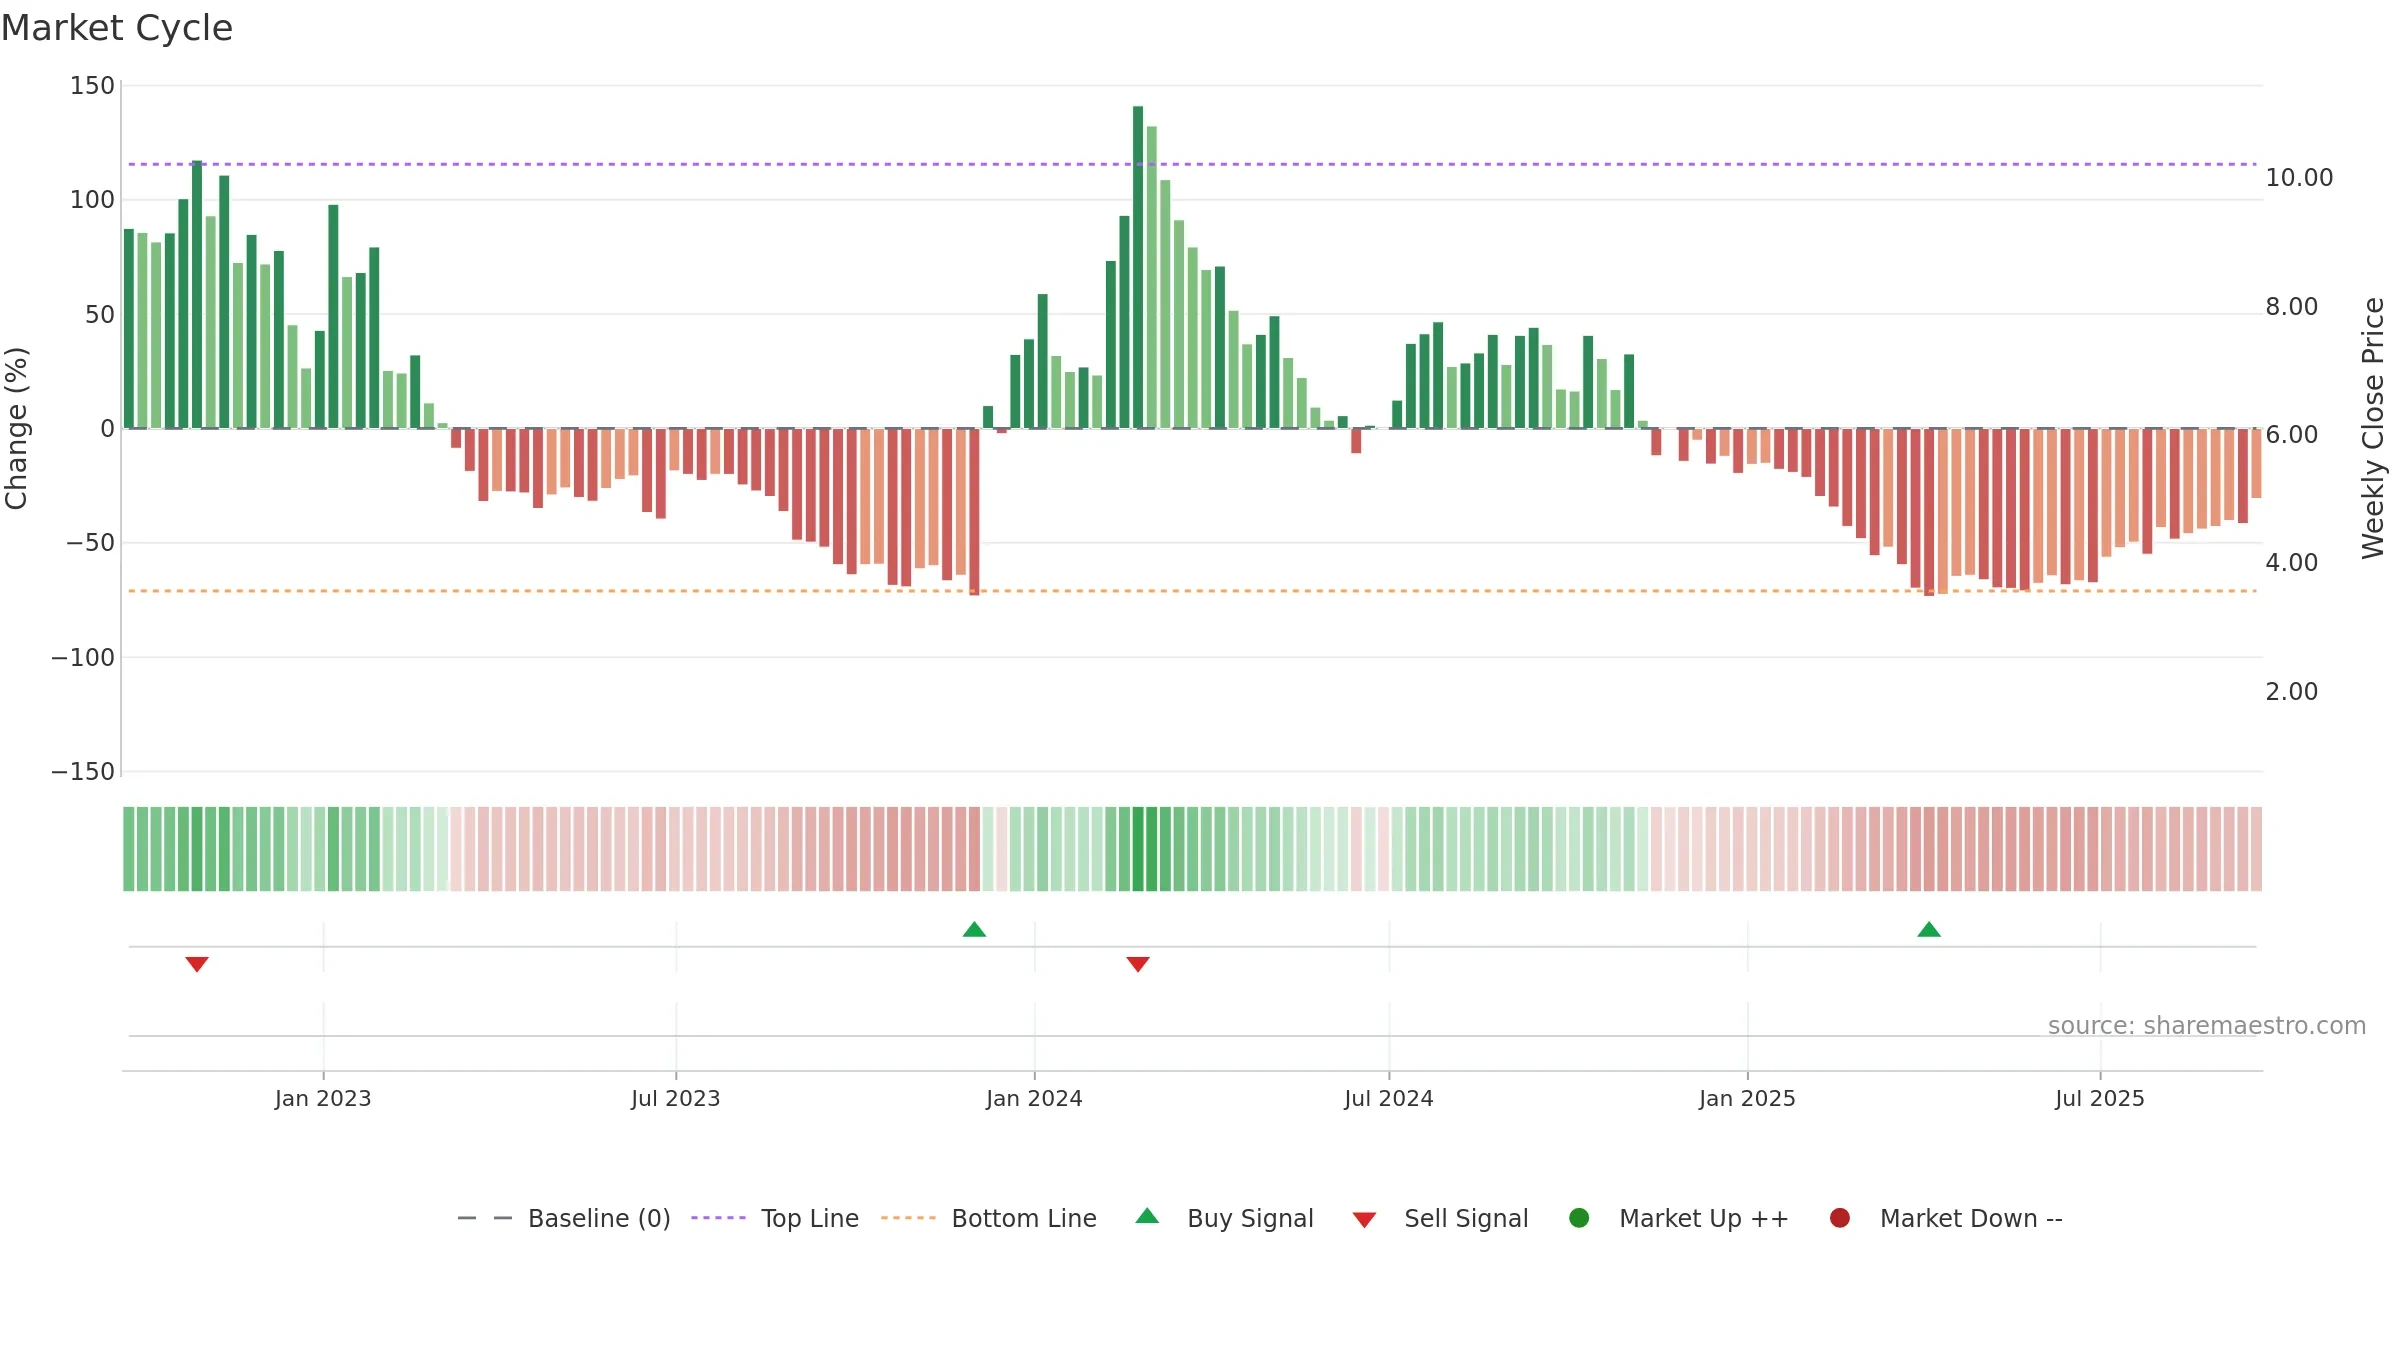Click the Market Cycle chart title

pyautogui.click(x=117, y=28)
